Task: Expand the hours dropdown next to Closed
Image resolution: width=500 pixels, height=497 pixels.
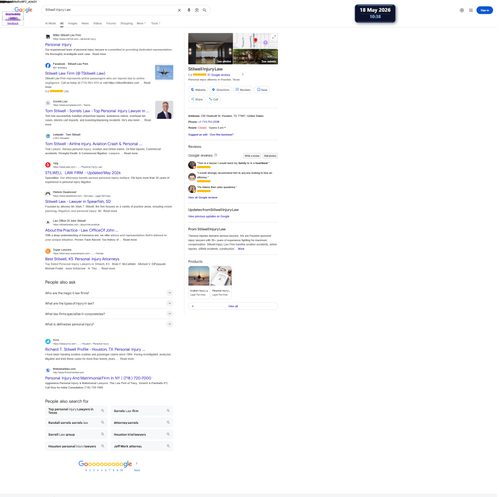Action: pos(226,128)
